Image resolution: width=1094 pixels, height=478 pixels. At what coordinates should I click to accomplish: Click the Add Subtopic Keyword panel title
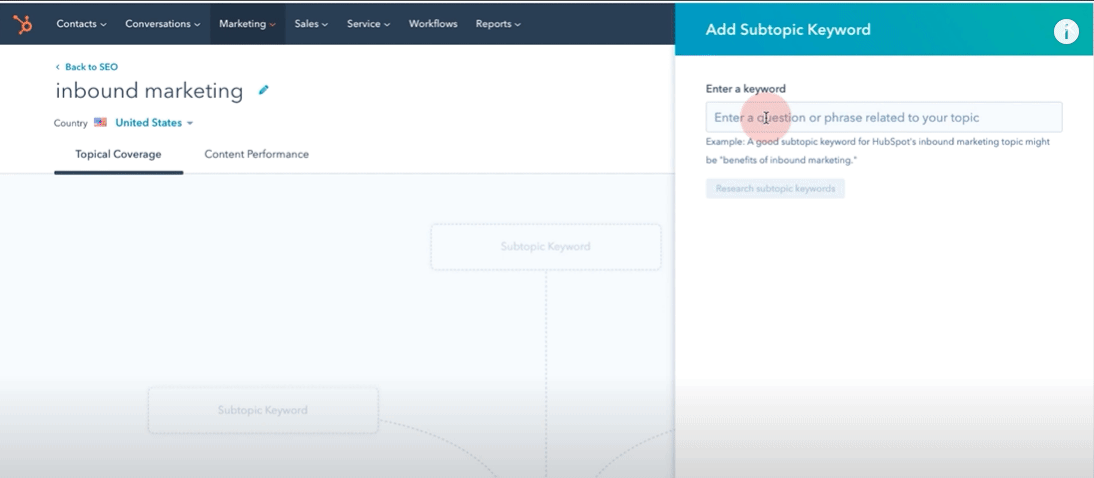(788, 29)
